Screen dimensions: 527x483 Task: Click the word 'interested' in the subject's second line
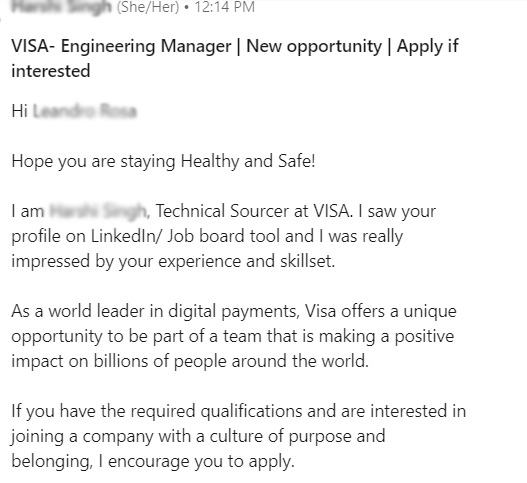[51, 71]
